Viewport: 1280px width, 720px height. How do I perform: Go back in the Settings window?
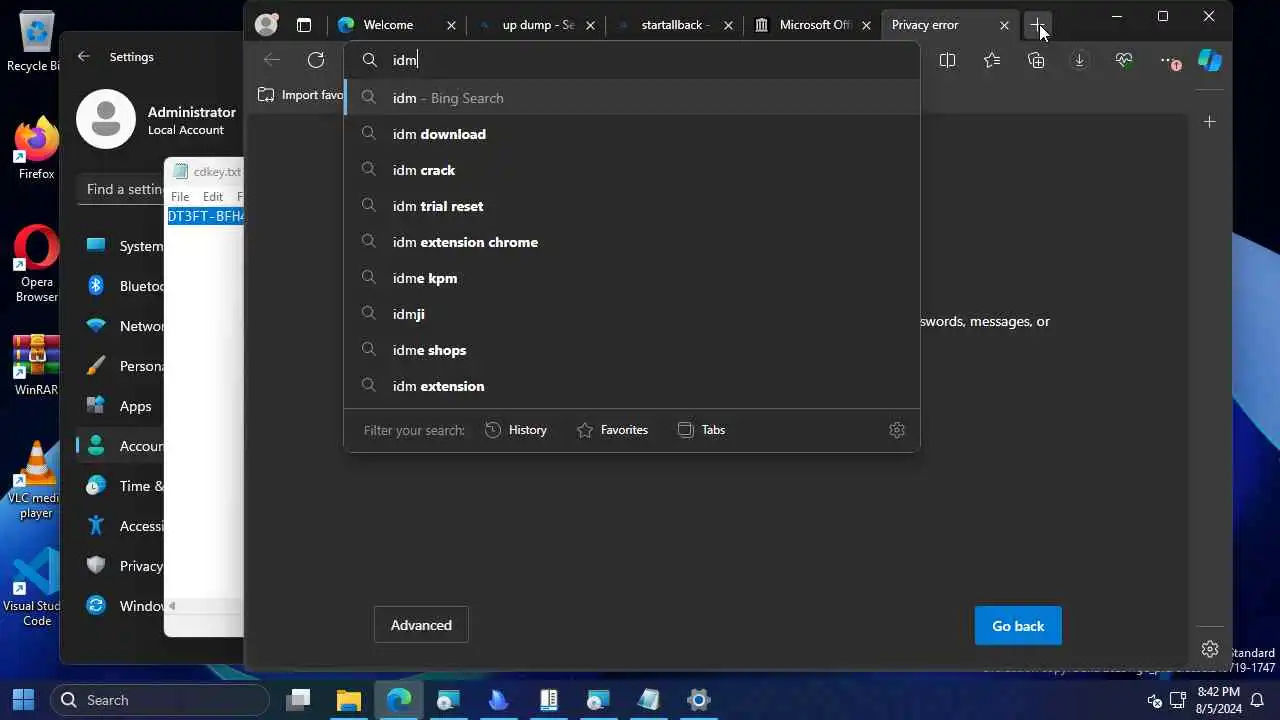click(84, 57)
